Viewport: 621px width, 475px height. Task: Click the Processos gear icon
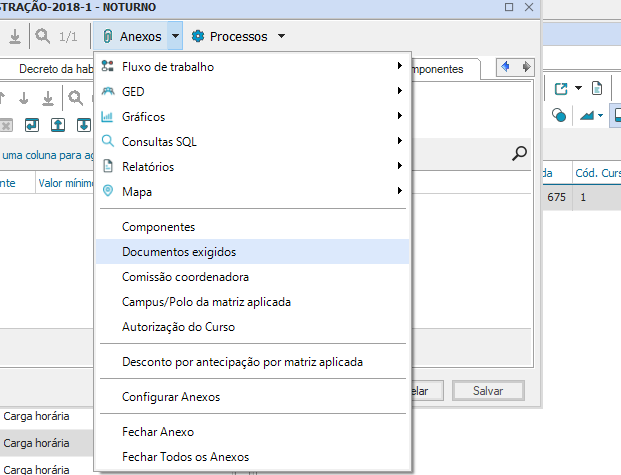(198, 37)
